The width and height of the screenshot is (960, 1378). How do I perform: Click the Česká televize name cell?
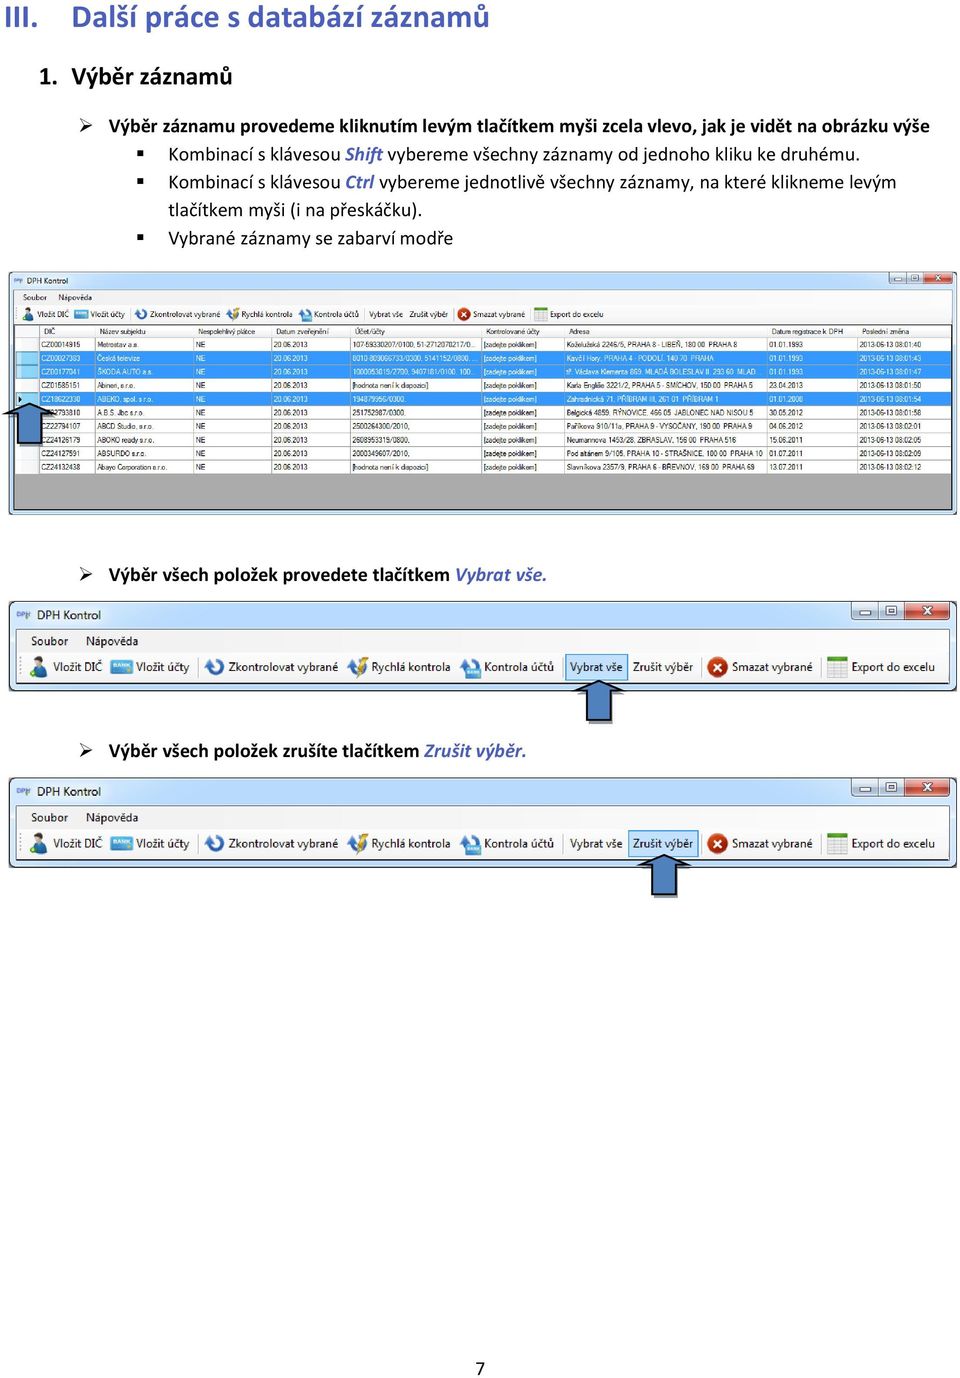coord(144,358)
